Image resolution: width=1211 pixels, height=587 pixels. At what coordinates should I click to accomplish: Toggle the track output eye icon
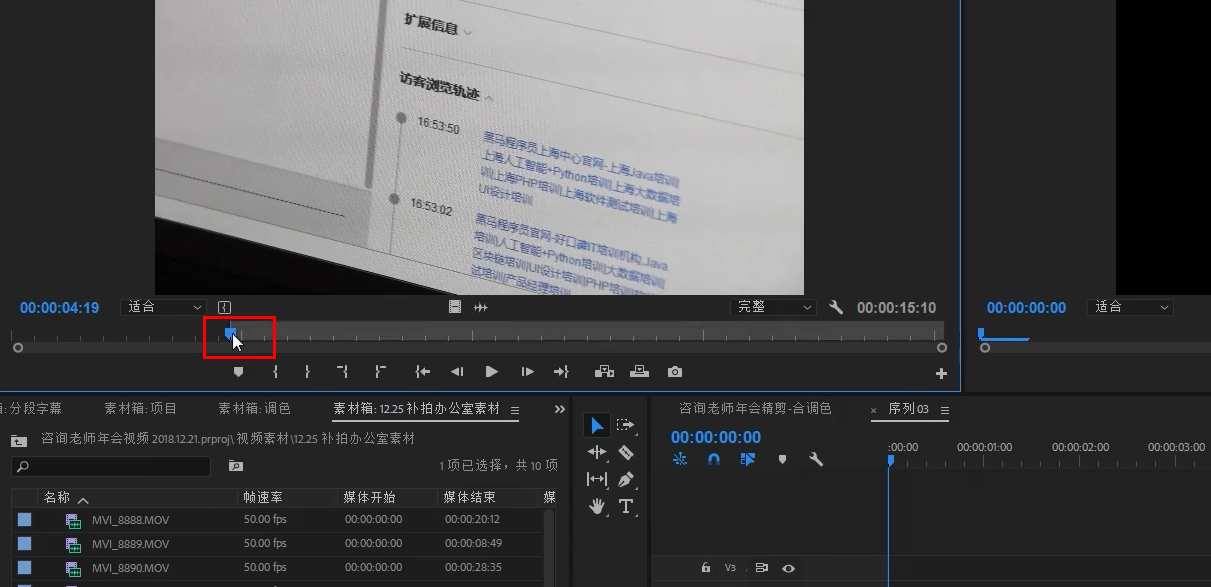(x=789, y=565)
